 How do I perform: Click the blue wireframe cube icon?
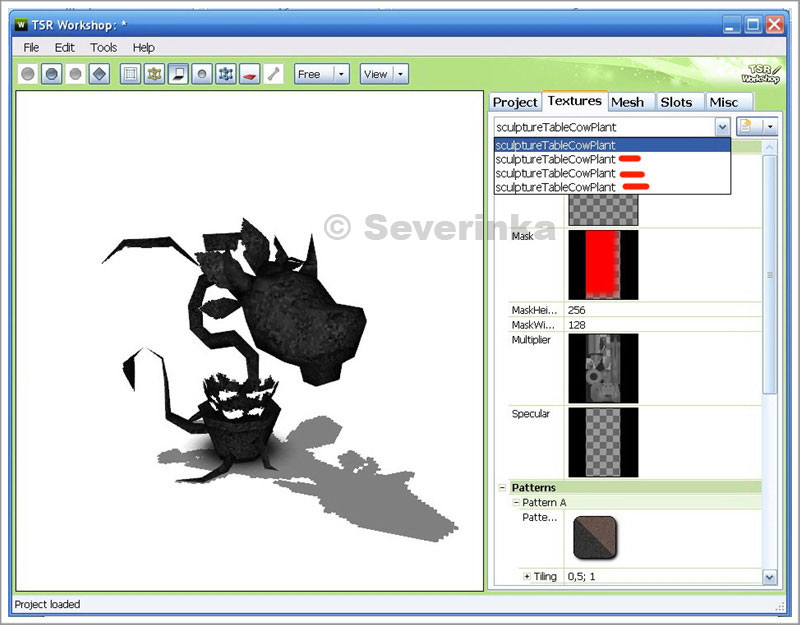pyautogui.click(x=226, y=74)
